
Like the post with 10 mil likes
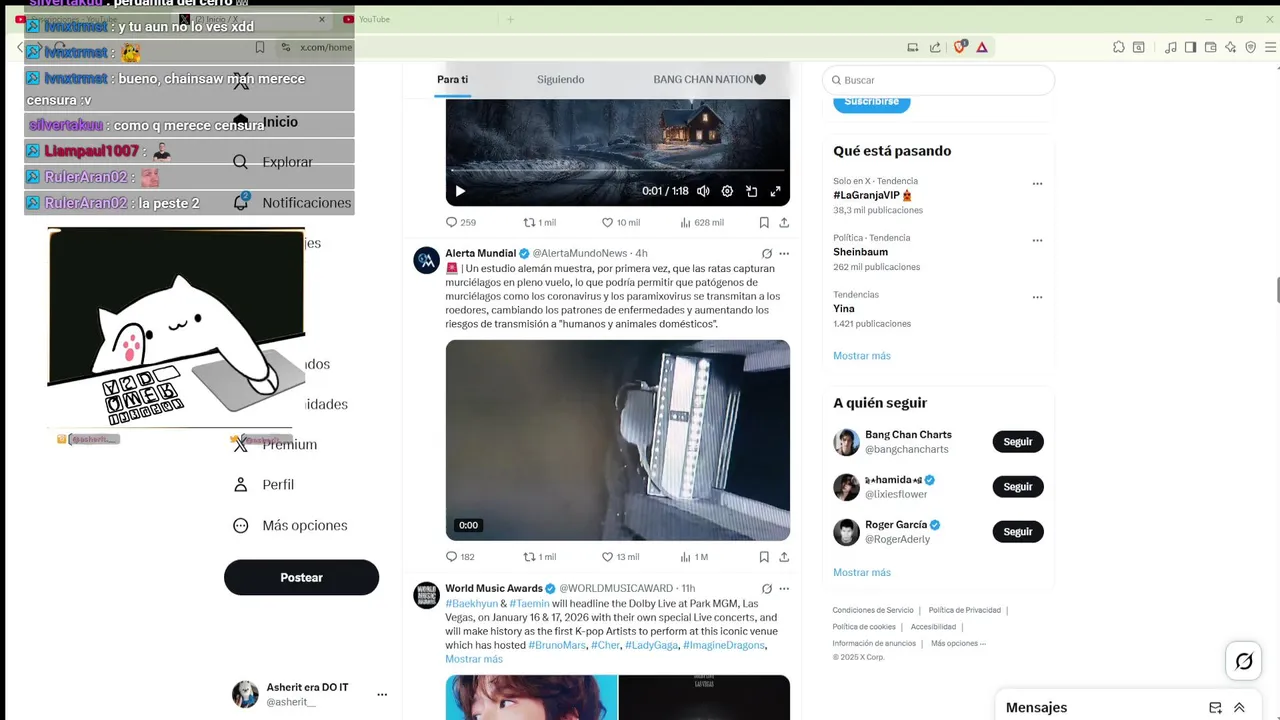click(x=620, y=222)
